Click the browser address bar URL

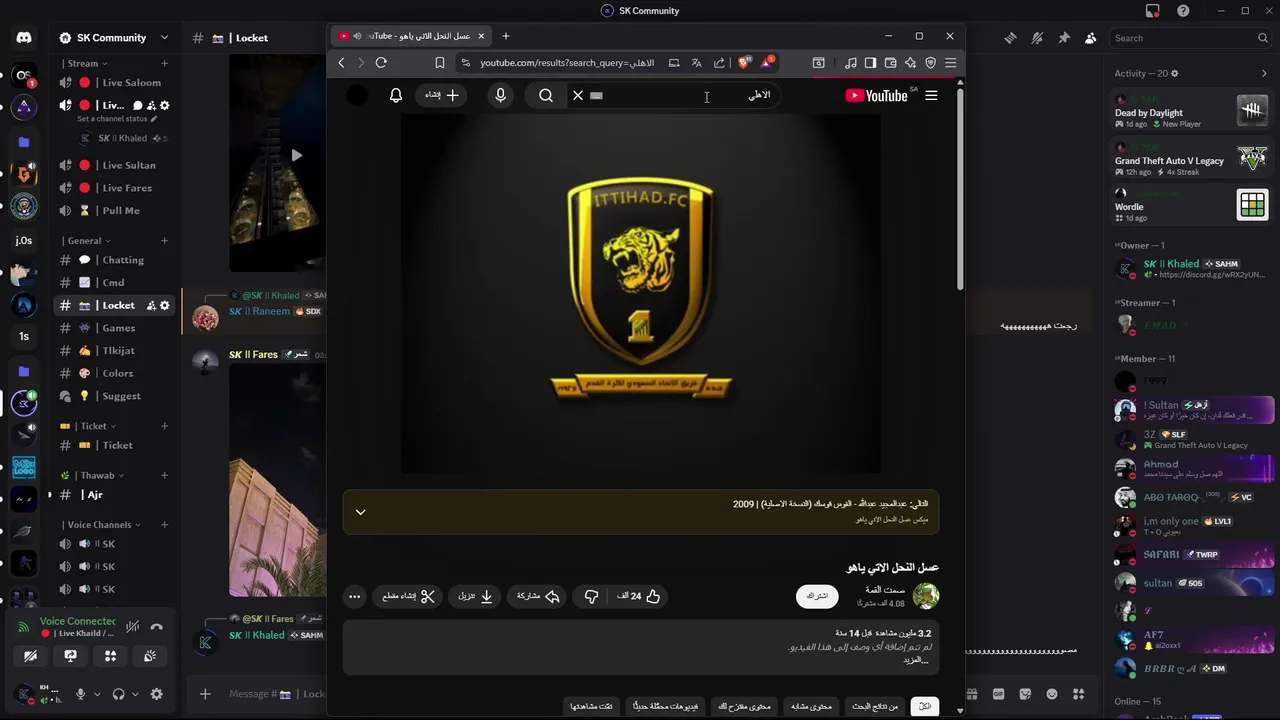(x=566, y=63)
